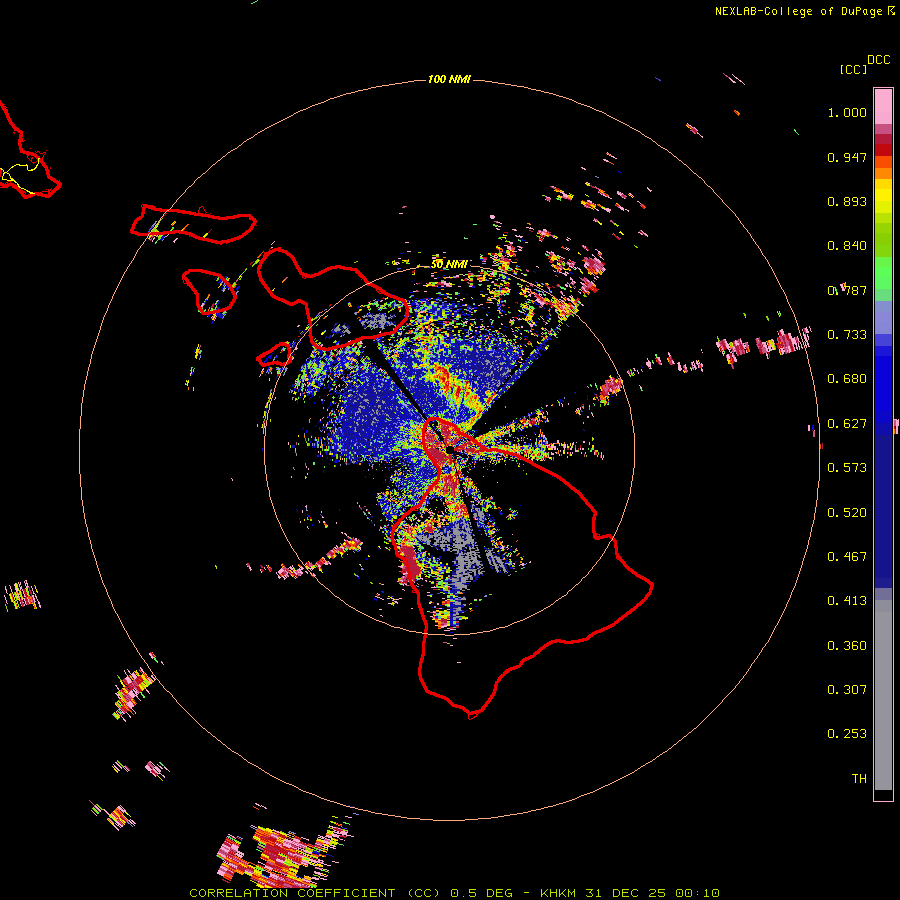Select the 0.573 legend value

[x=847, y=468]
